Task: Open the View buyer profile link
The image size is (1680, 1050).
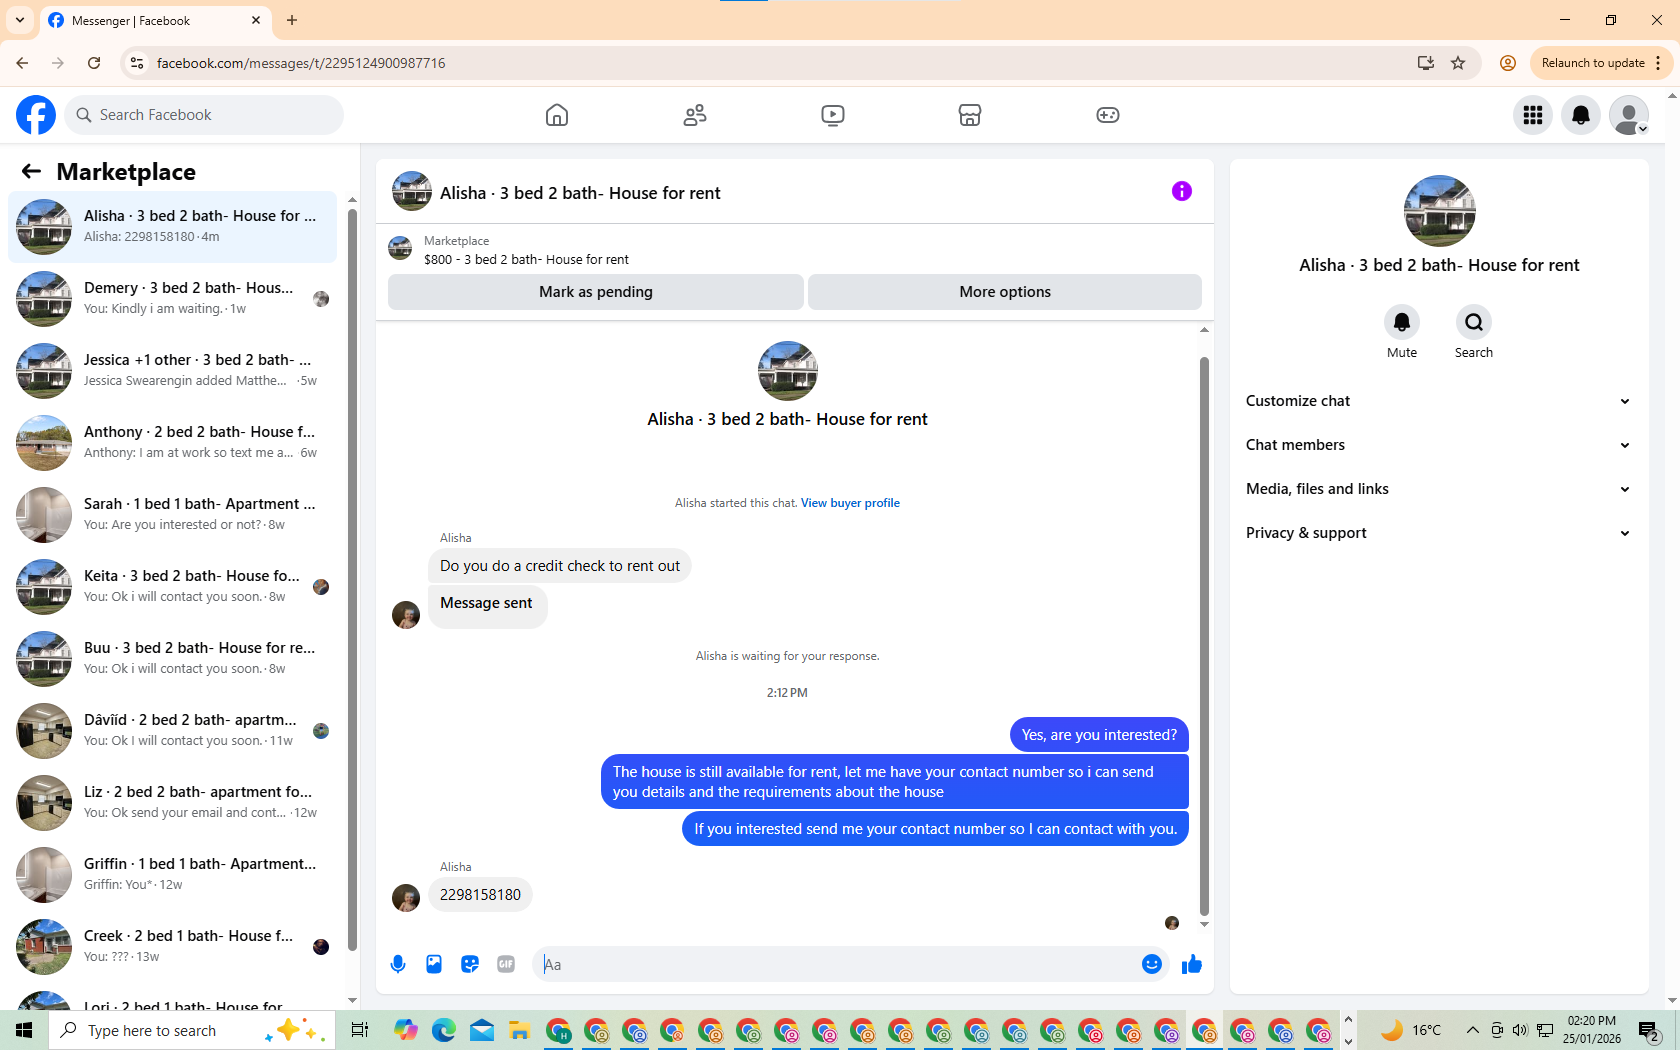Action: click(x=850, y=503)
